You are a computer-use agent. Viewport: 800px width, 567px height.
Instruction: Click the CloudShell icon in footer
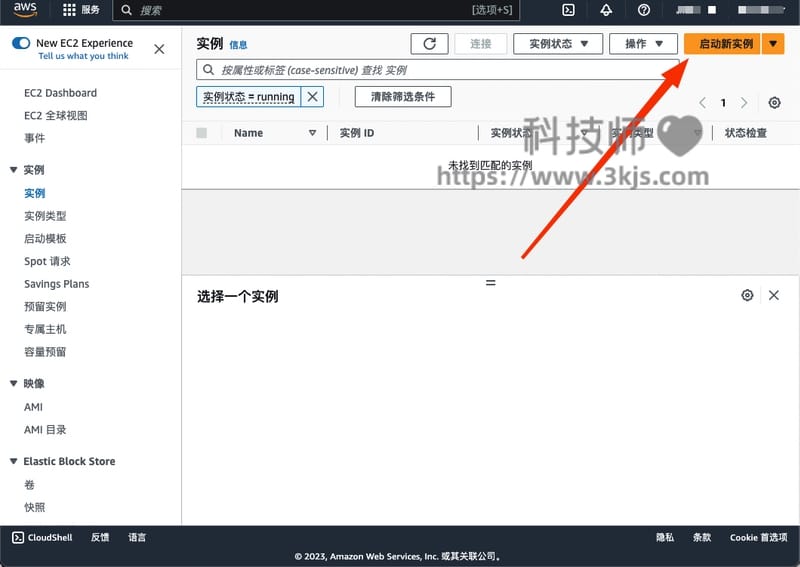point(18,537)
